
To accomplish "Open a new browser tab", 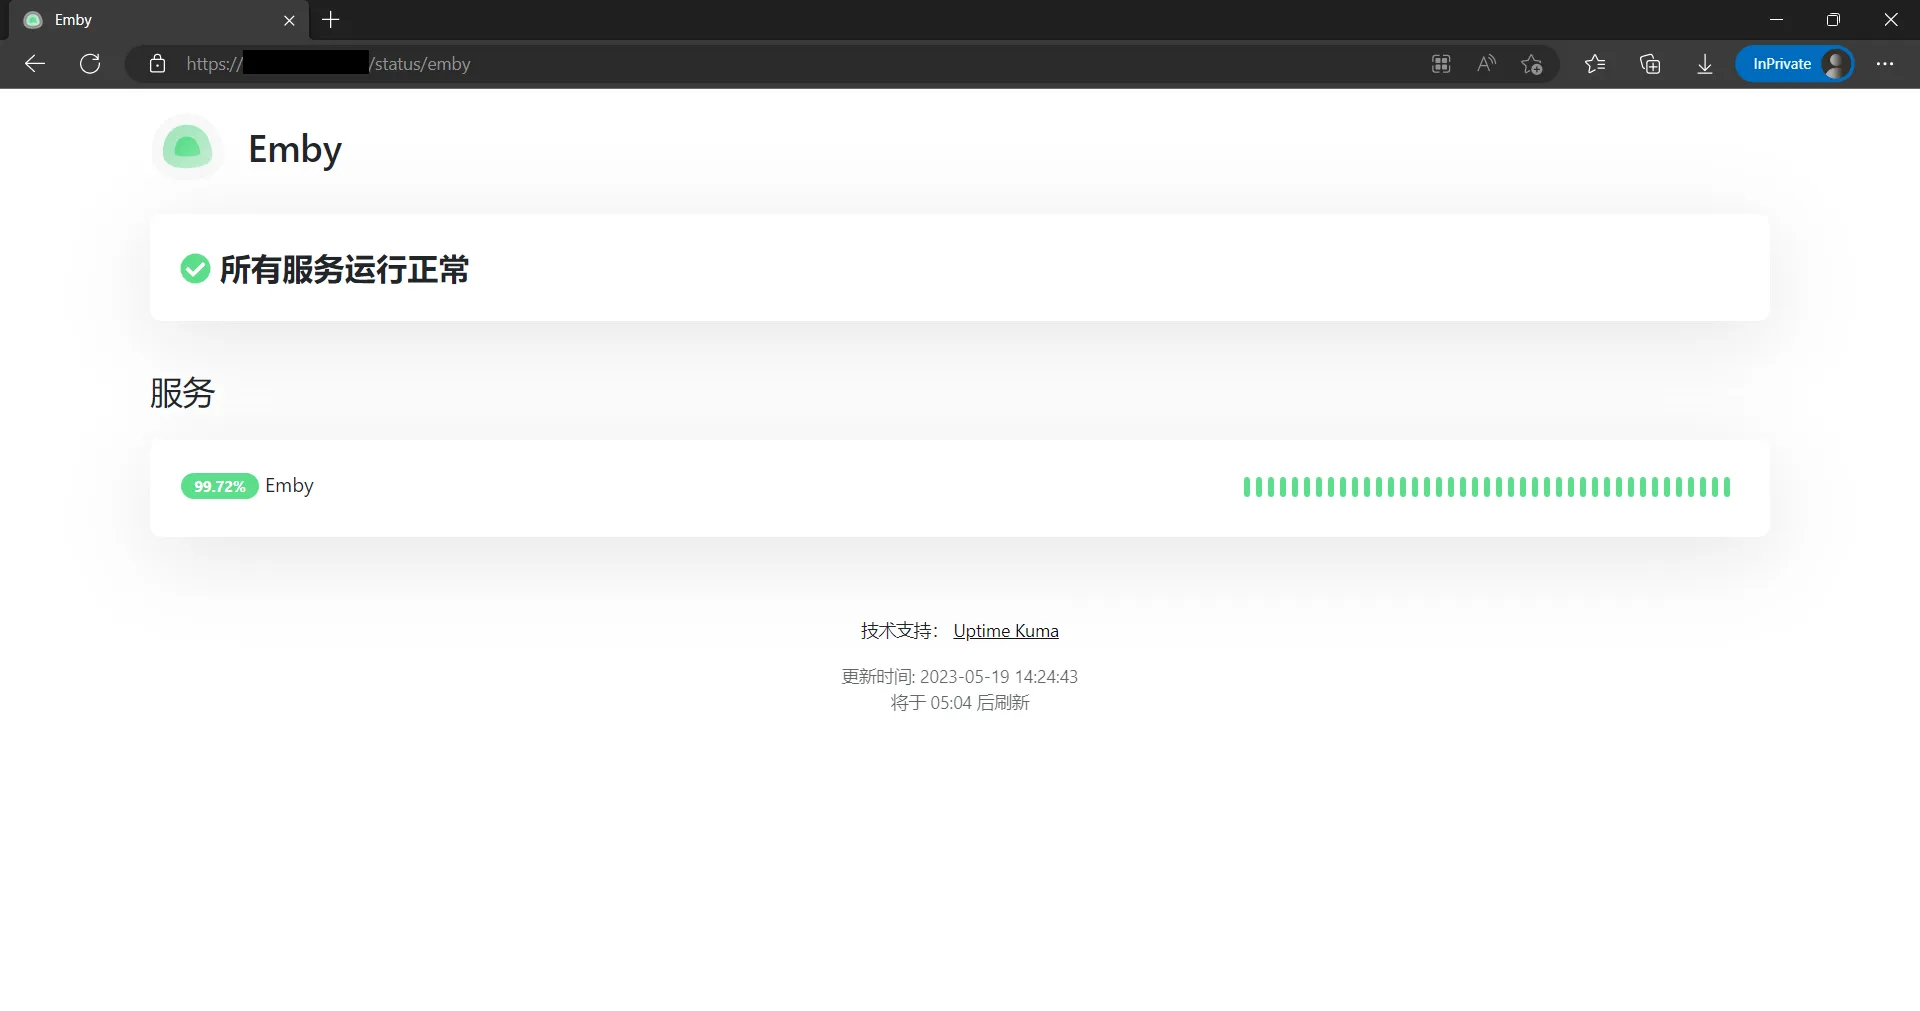I will click(331, 20).
